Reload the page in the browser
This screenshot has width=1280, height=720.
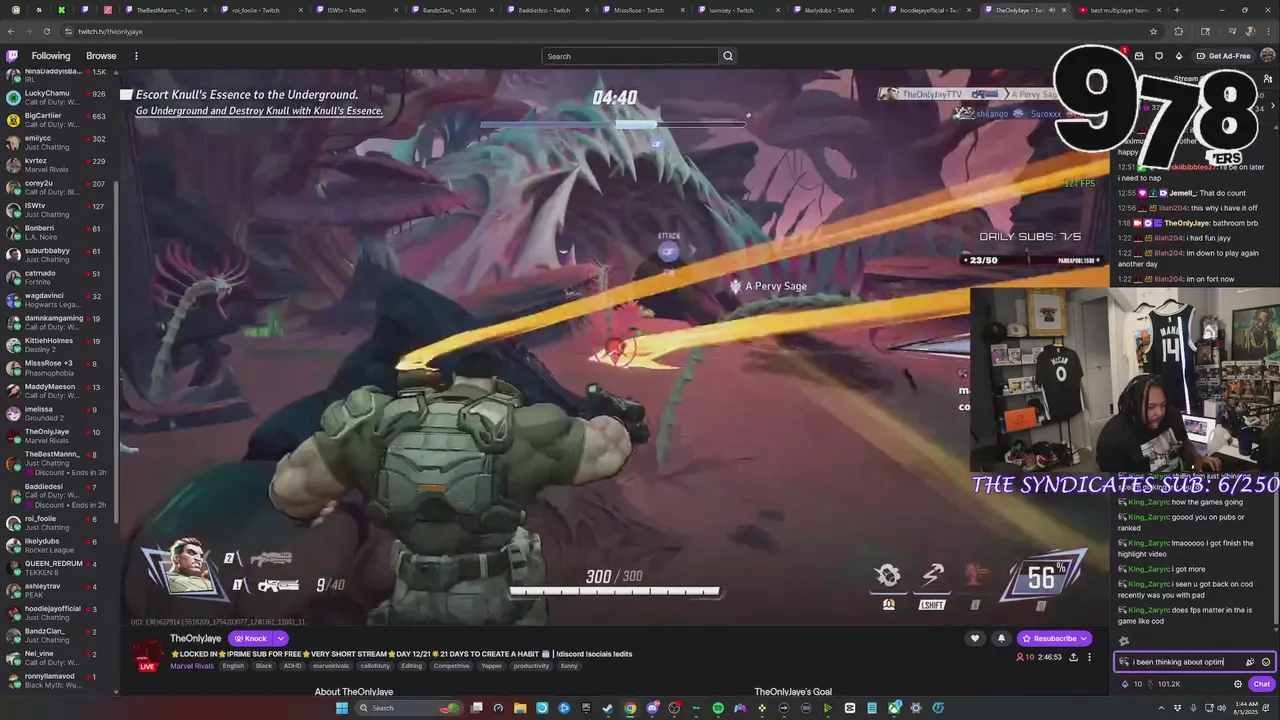pyautogui.click(x=46, y=31)
